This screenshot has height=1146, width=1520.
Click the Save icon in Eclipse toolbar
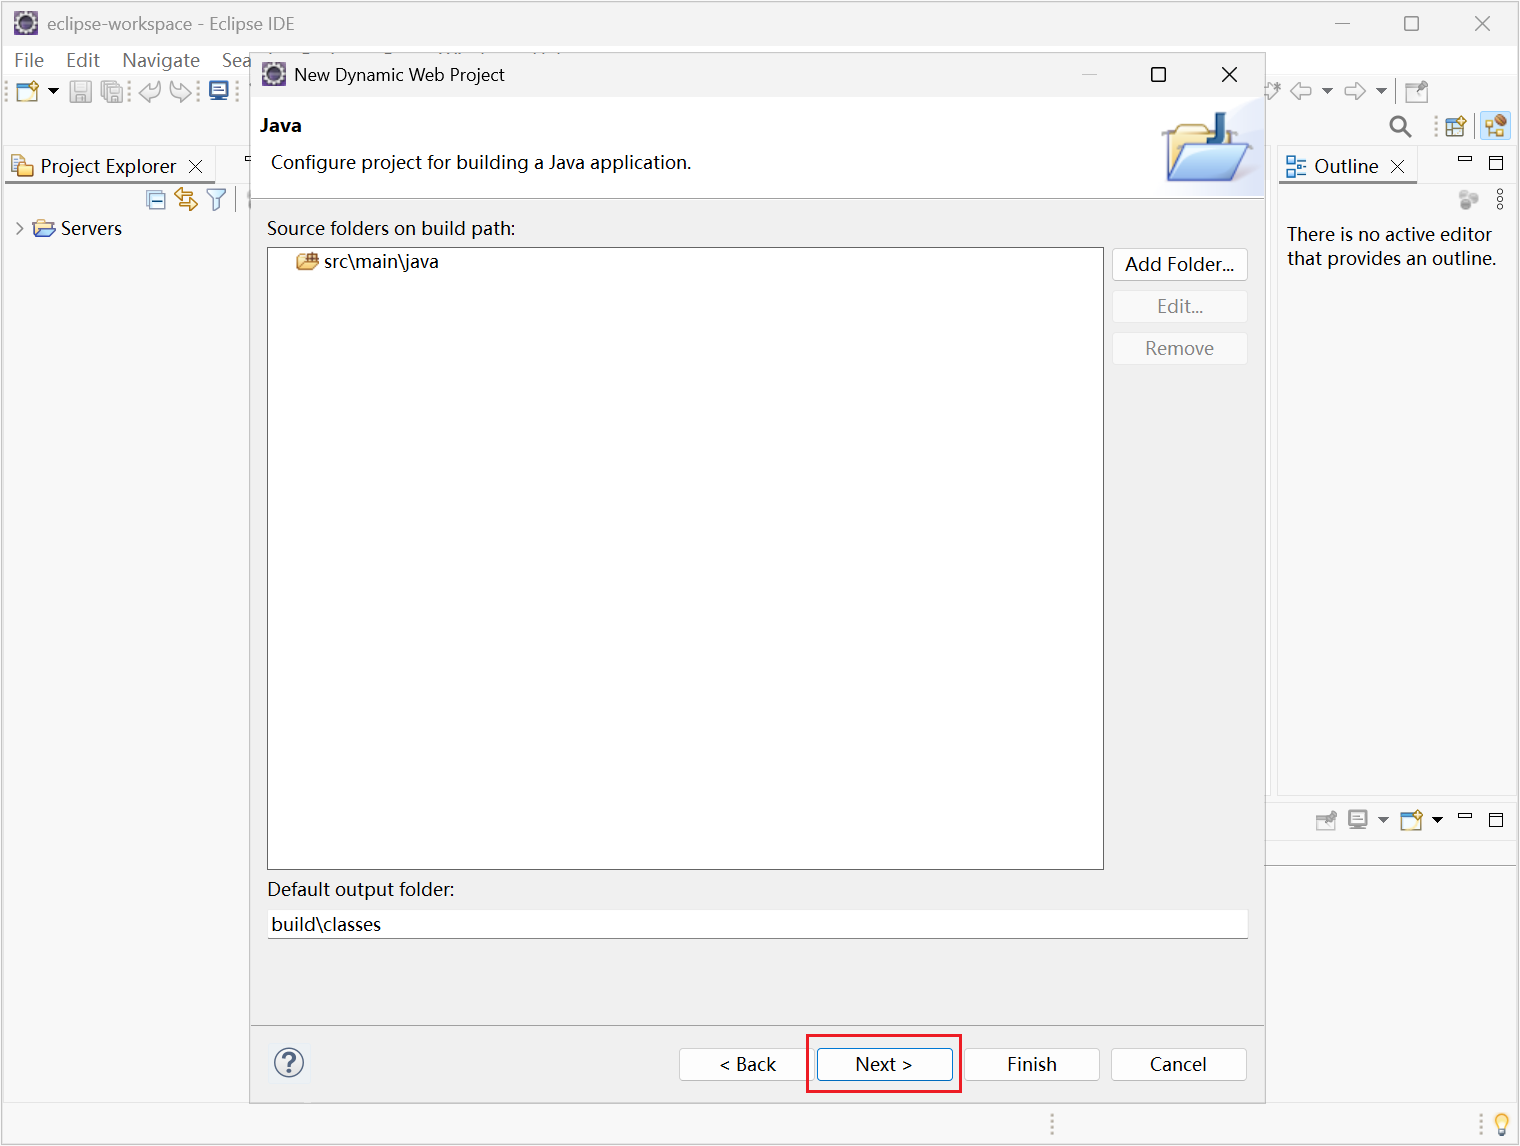point(81,92)
